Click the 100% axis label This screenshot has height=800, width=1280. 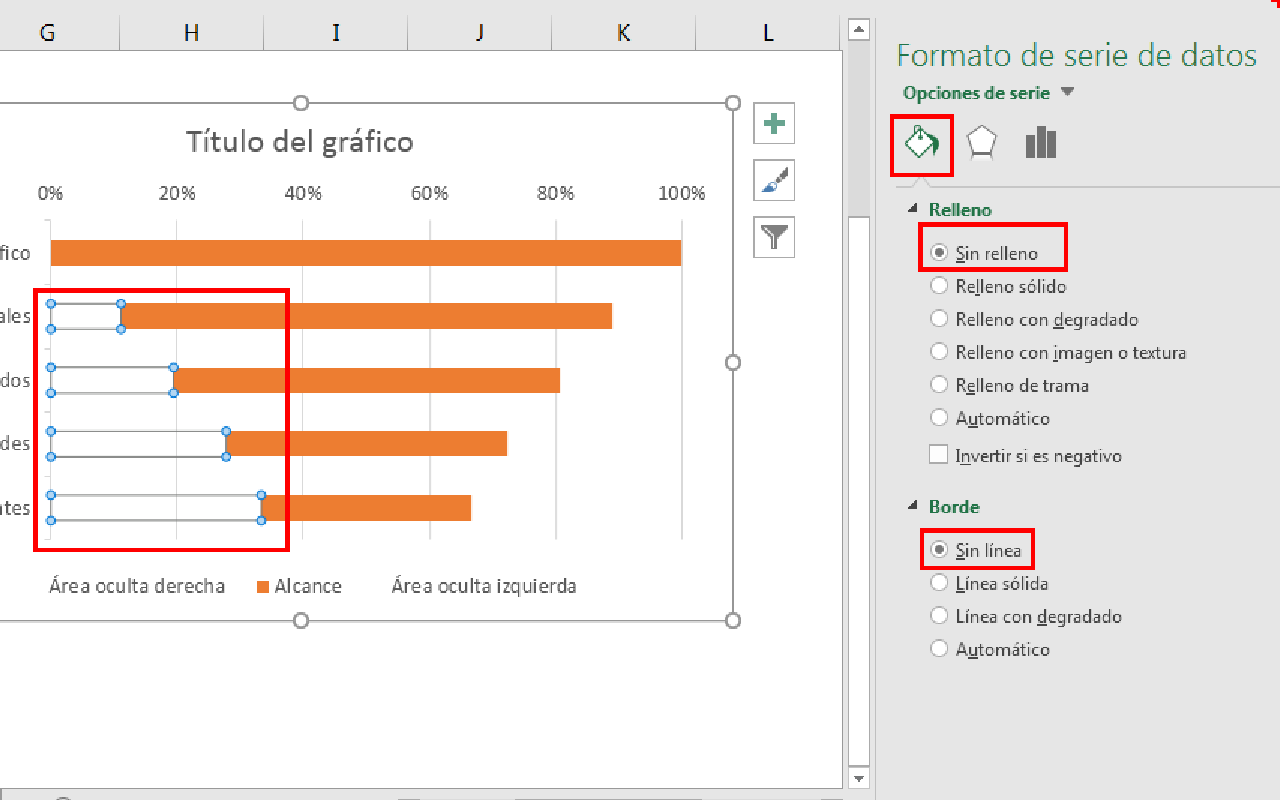(x=682, y=193)
